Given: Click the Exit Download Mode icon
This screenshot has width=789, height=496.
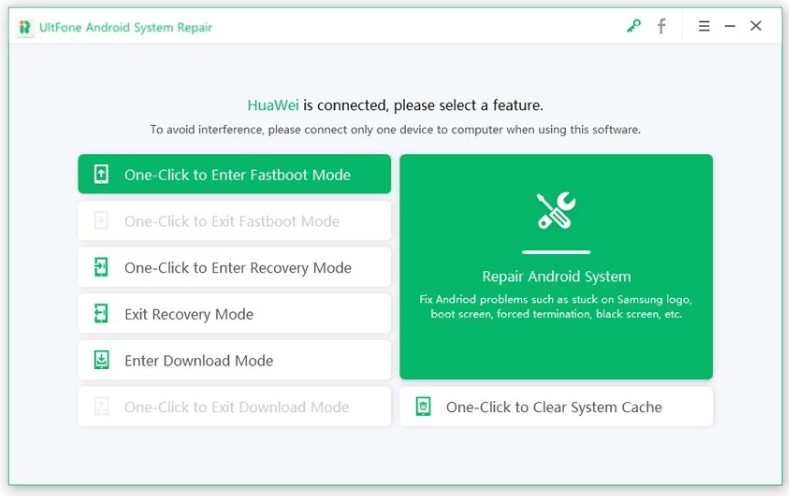Looking at the screenshot, I should click(101, 406).
